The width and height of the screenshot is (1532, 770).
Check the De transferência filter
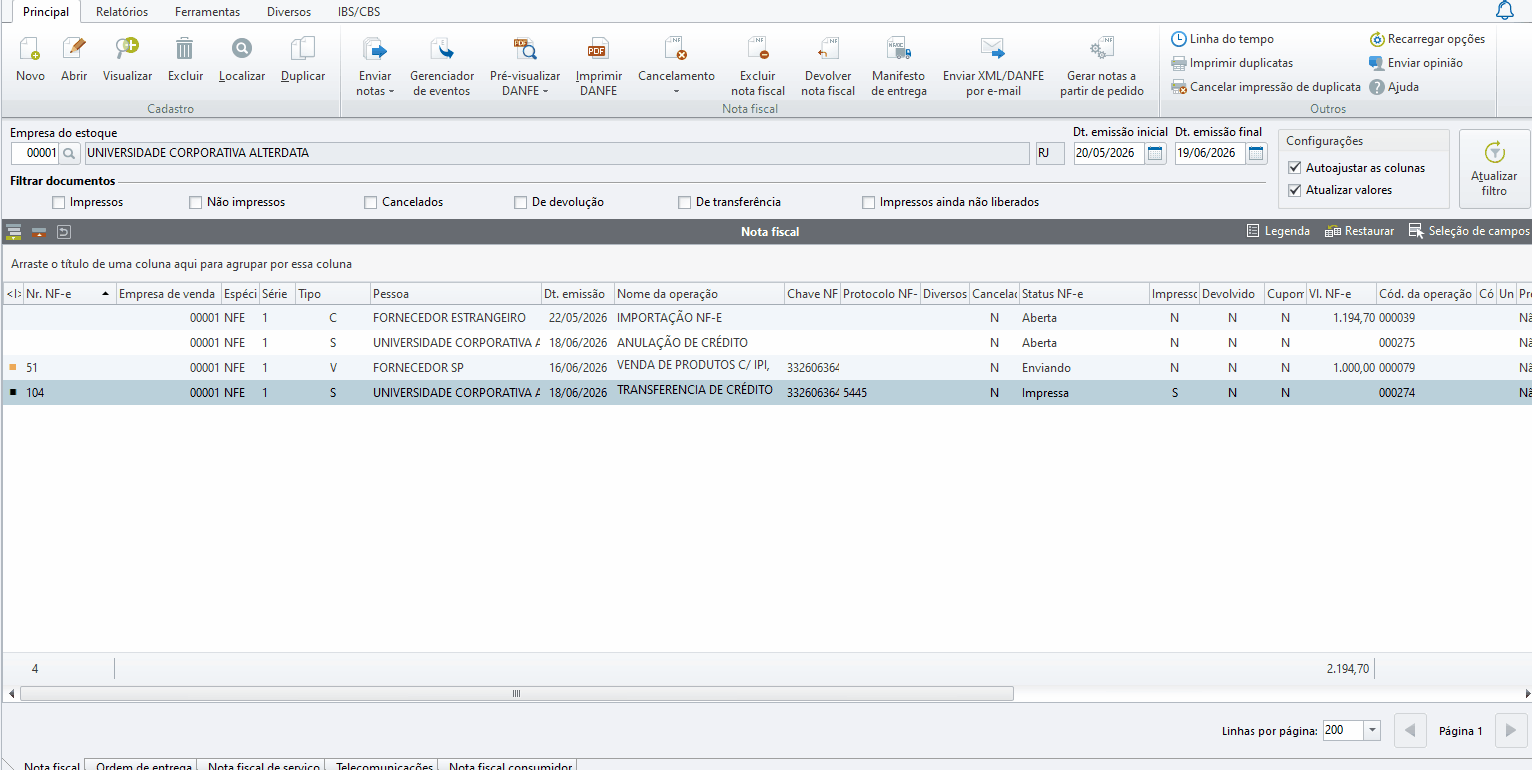[x=685, y=202]
